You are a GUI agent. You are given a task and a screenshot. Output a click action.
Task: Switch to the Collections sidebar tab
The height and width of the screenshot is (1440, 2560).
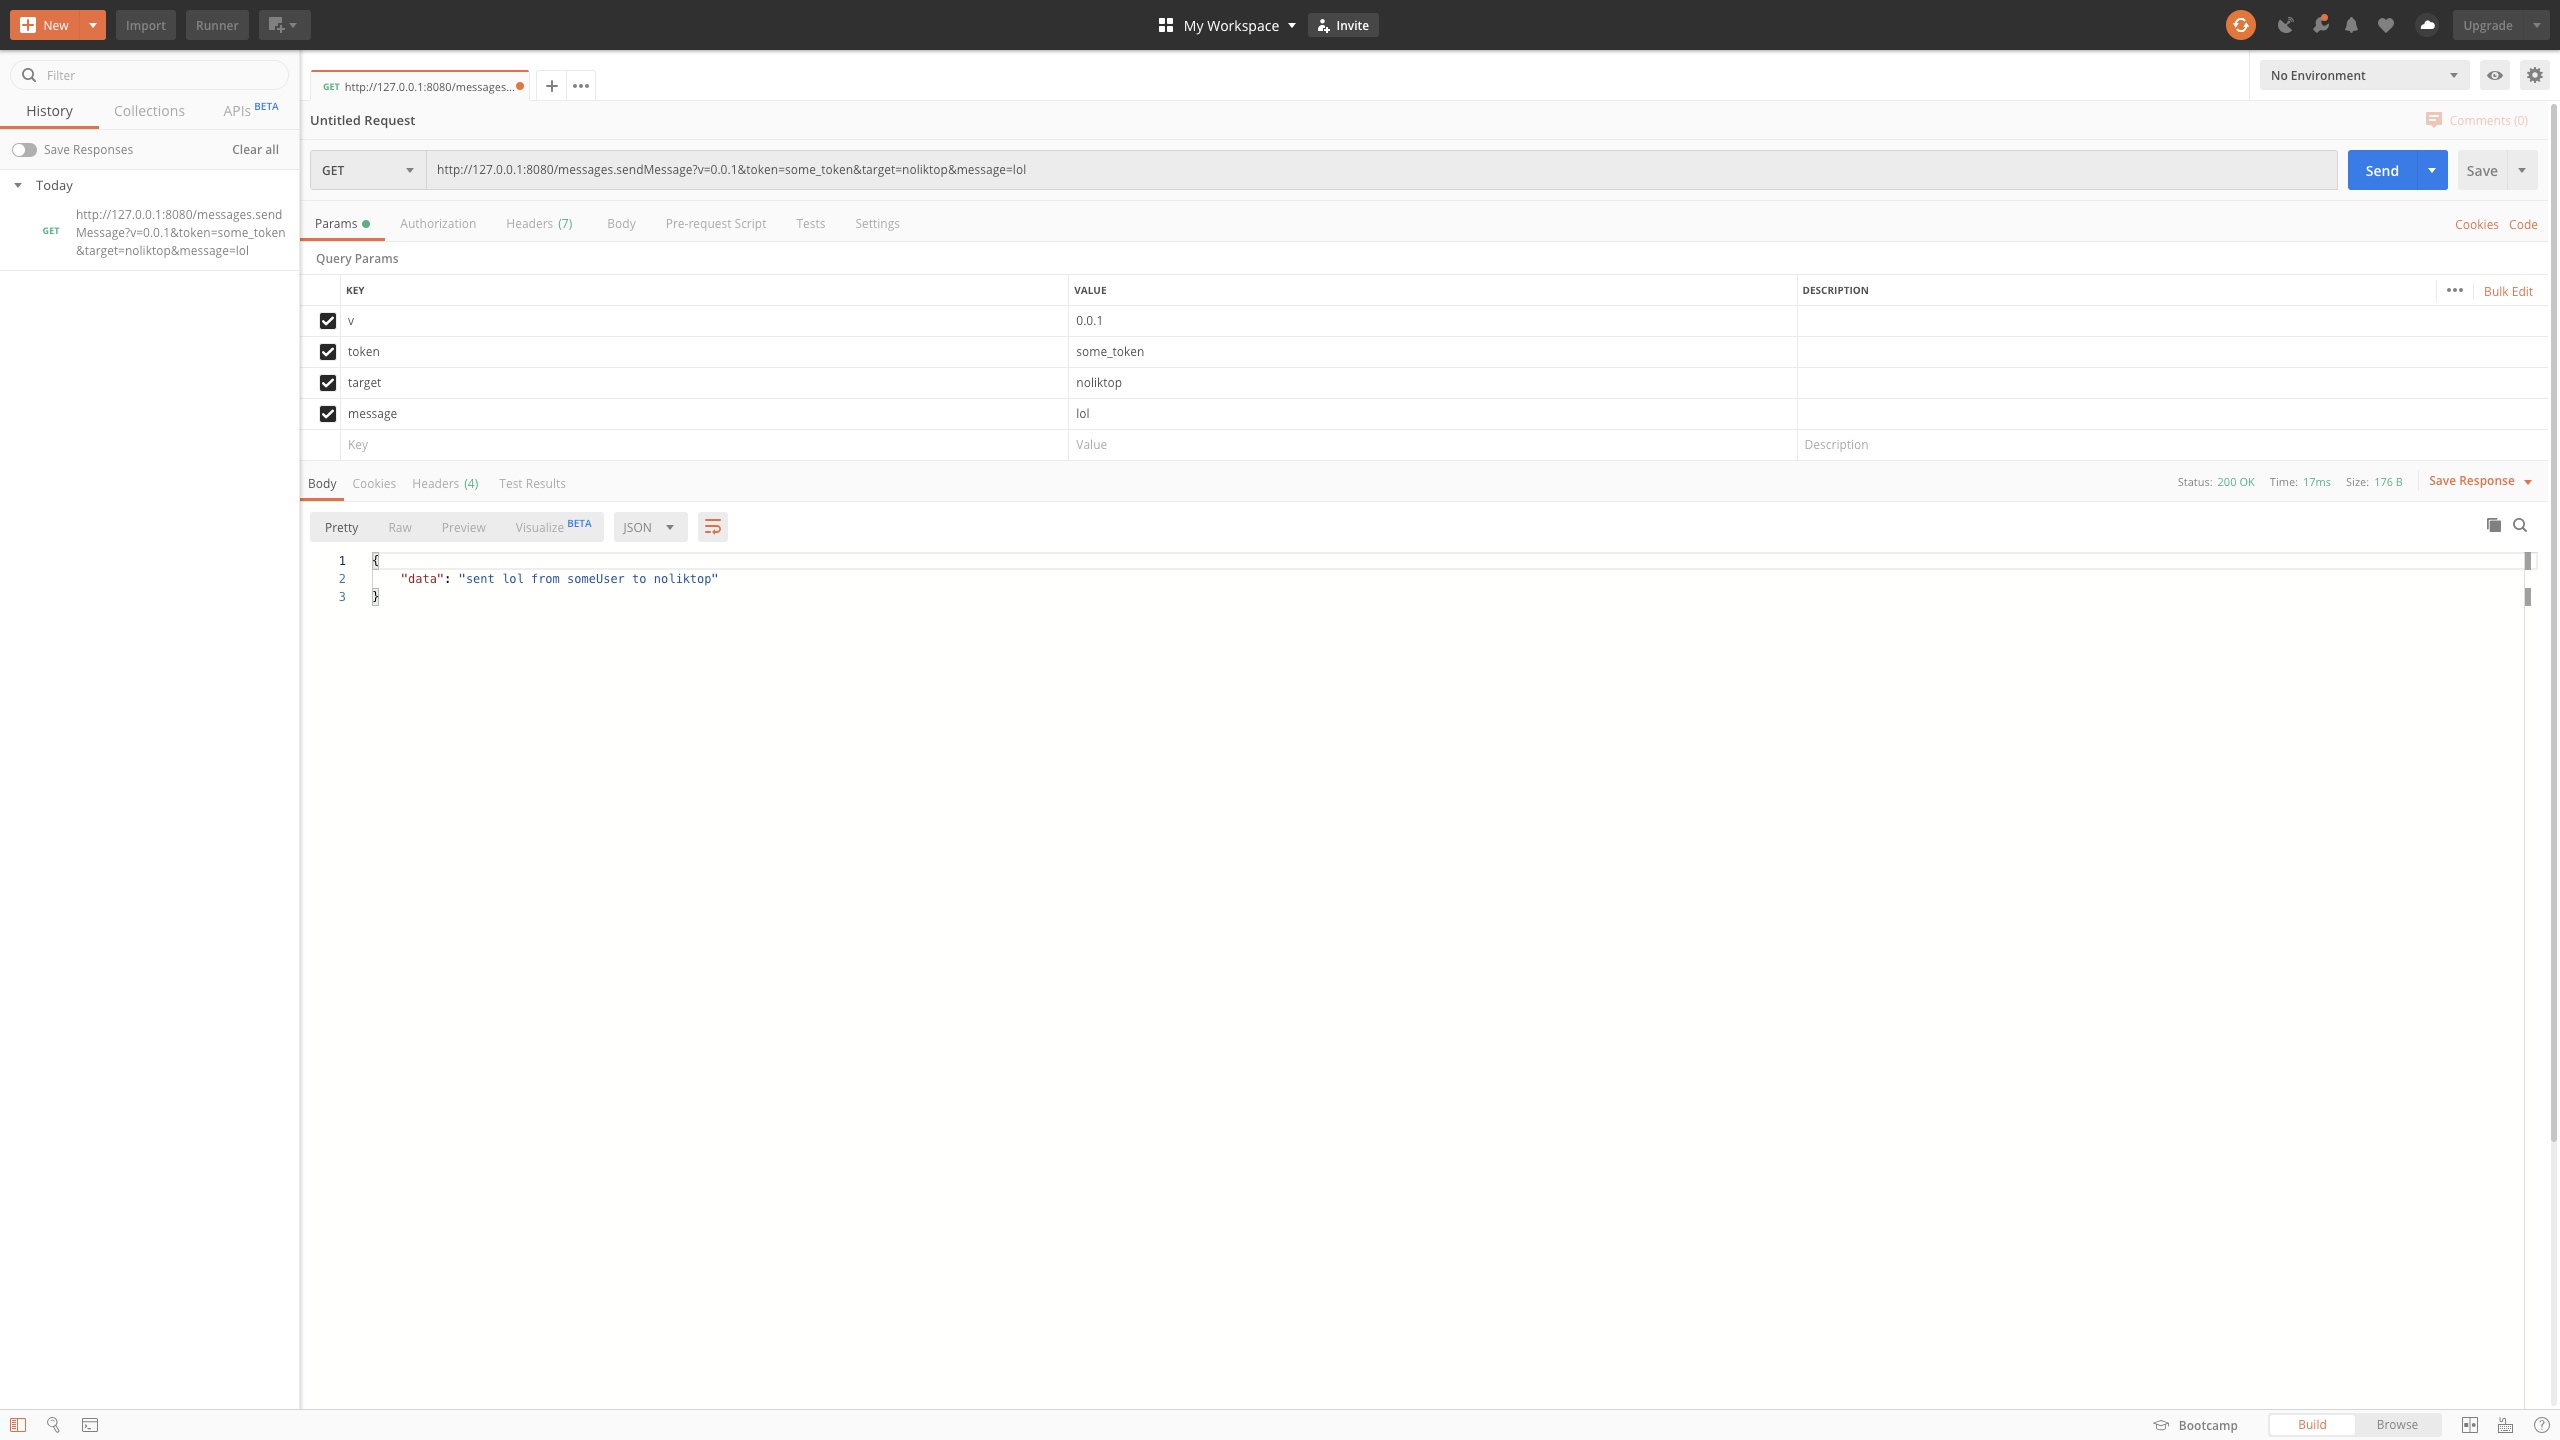tap(149, 110)
